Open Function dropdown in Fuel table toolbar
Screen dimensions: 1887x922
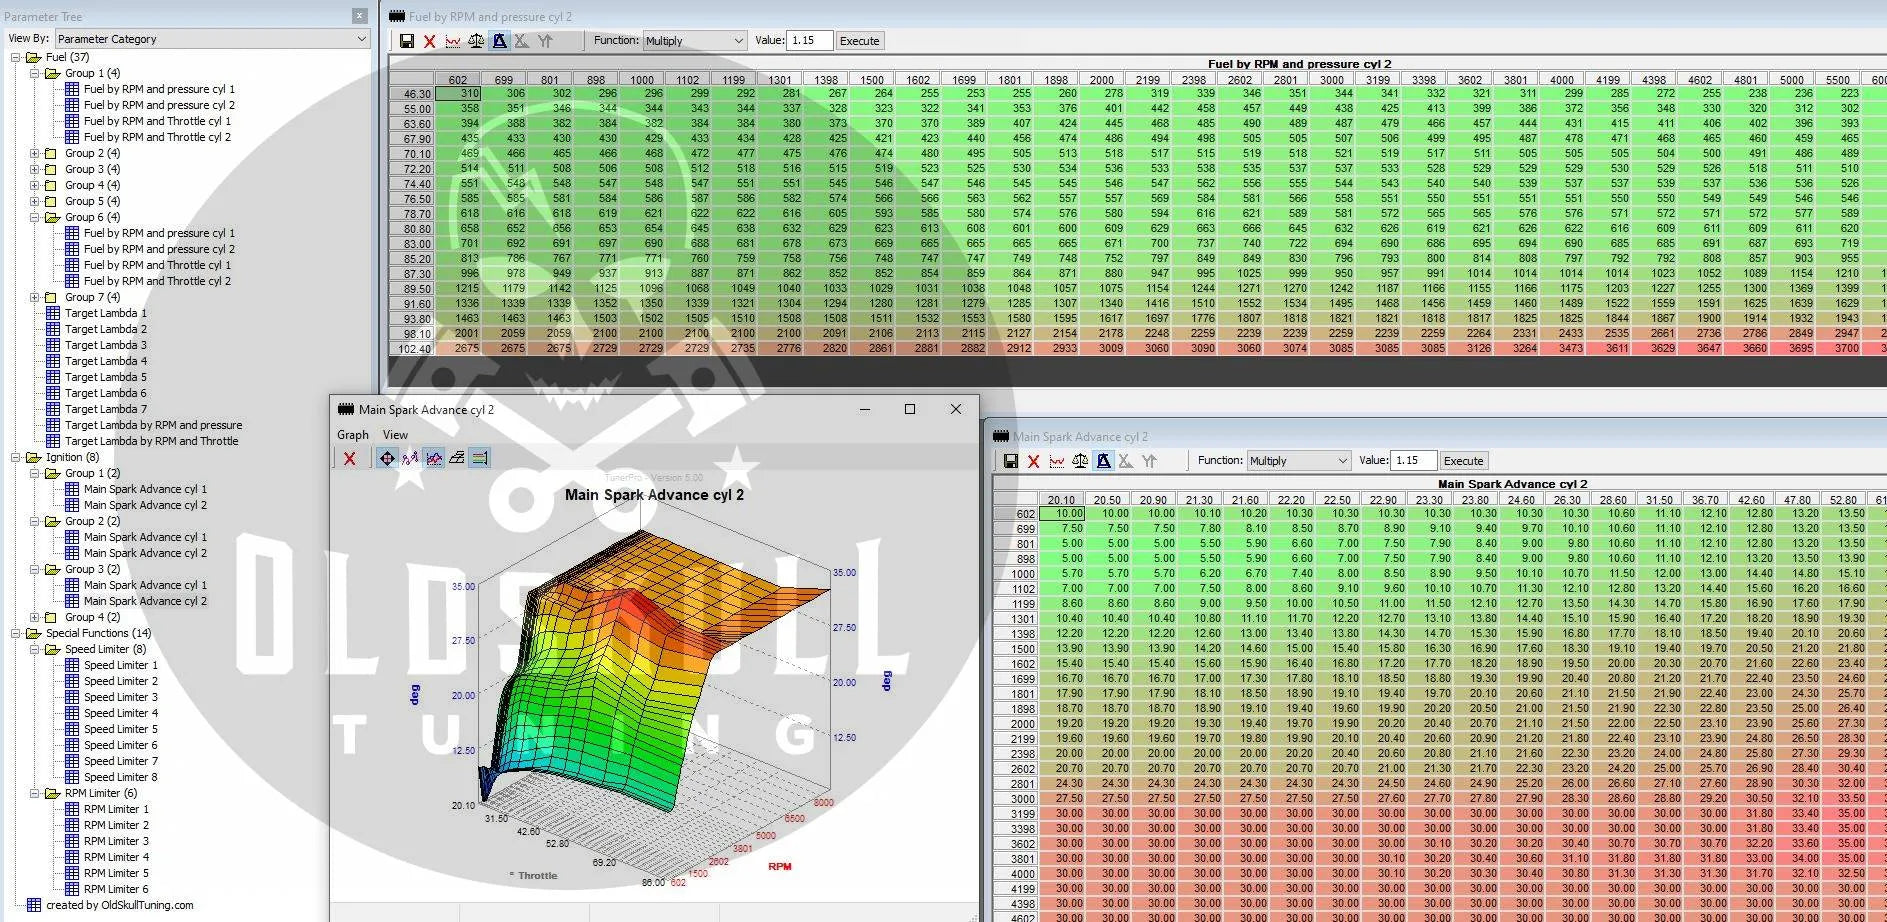click(x=695, y=41)
